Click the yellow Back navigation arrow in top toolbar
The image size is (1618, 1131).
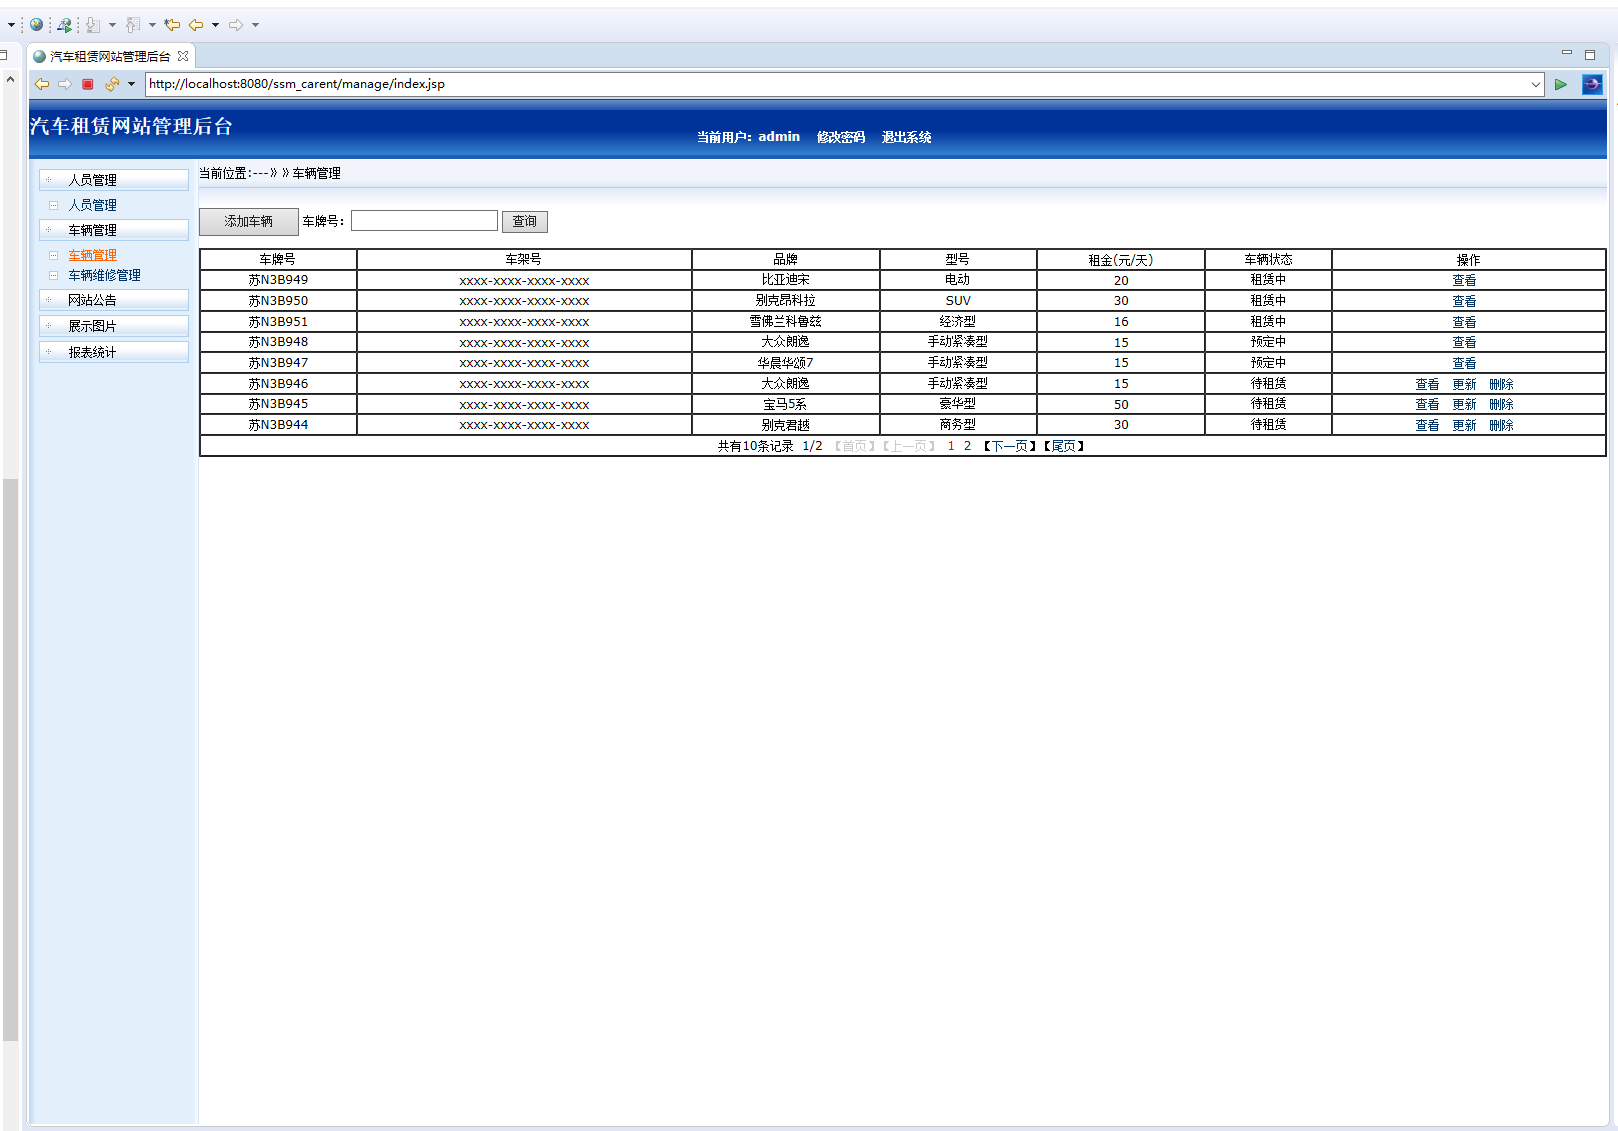196,25
